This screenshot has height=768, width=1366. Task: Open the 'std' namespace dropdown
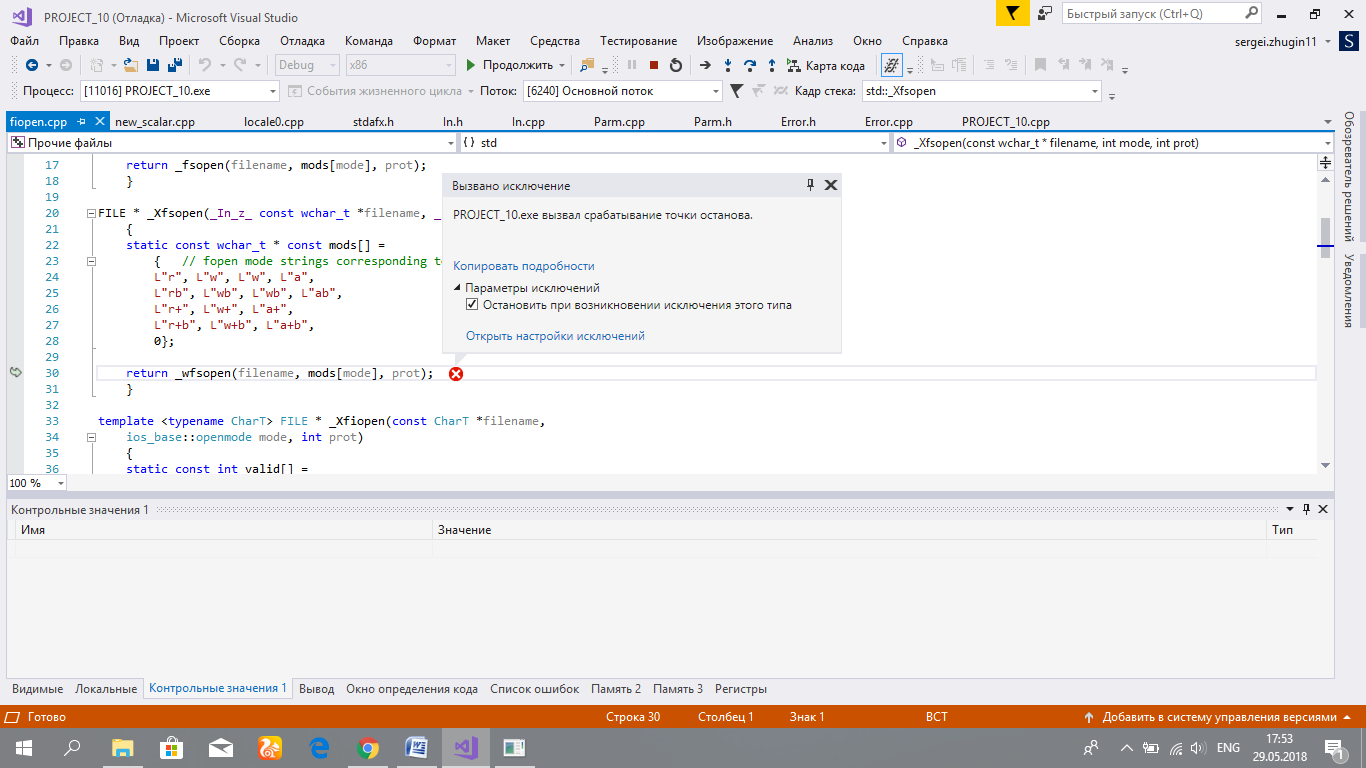(x=883, y=143)
